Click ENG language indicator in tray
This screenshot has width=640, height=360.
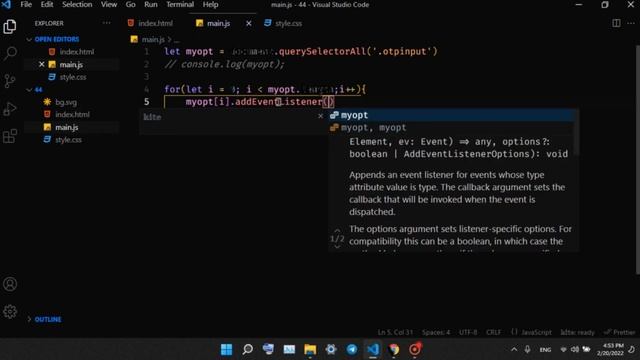(x=545, y=350)
